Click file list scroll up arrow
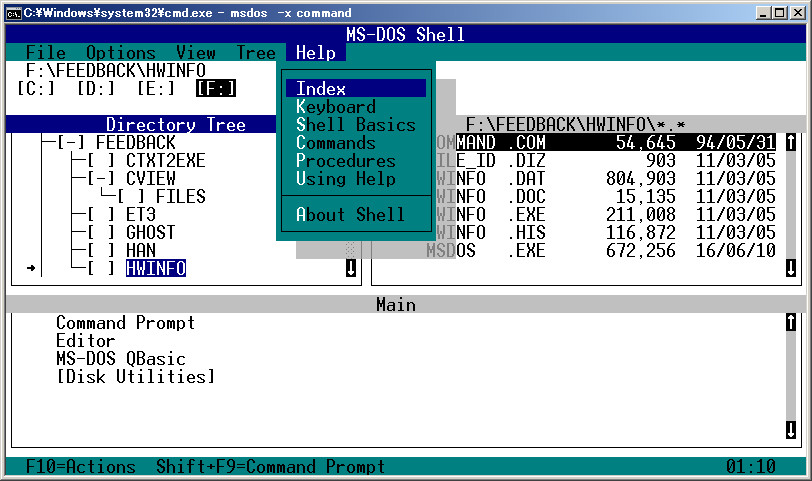812x481 pixels. click(x=790, y=142)
